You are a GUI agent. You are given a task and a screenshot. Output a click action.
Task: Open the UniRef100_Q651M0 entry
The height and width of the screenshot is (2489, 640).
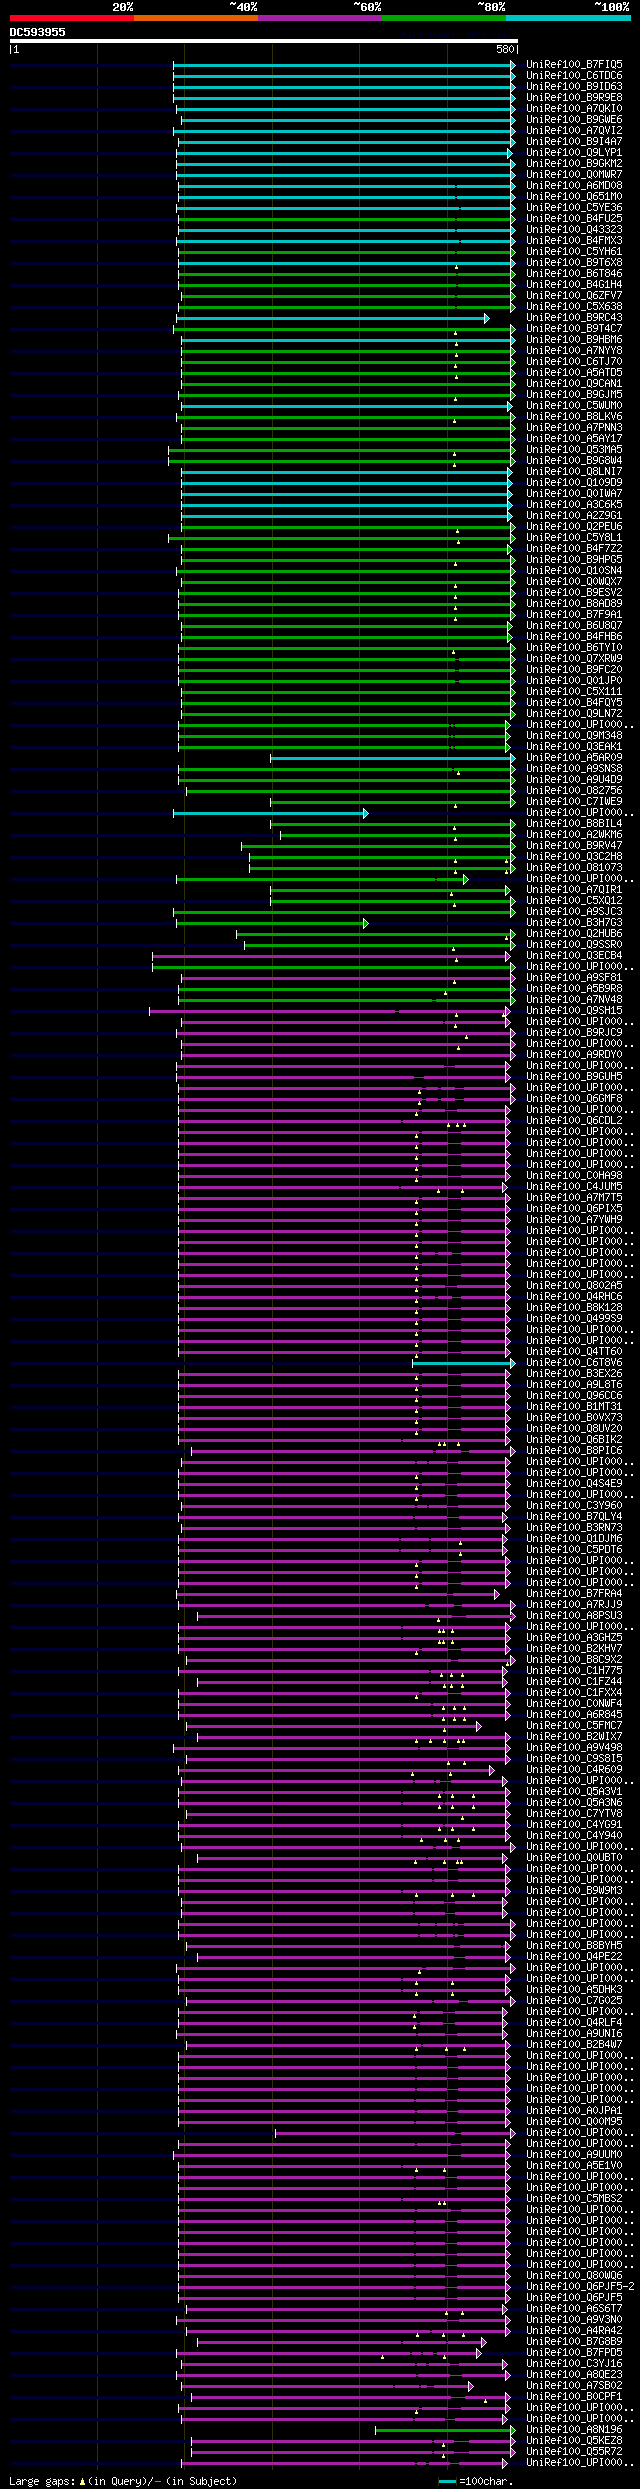click(x=574, y=196)
